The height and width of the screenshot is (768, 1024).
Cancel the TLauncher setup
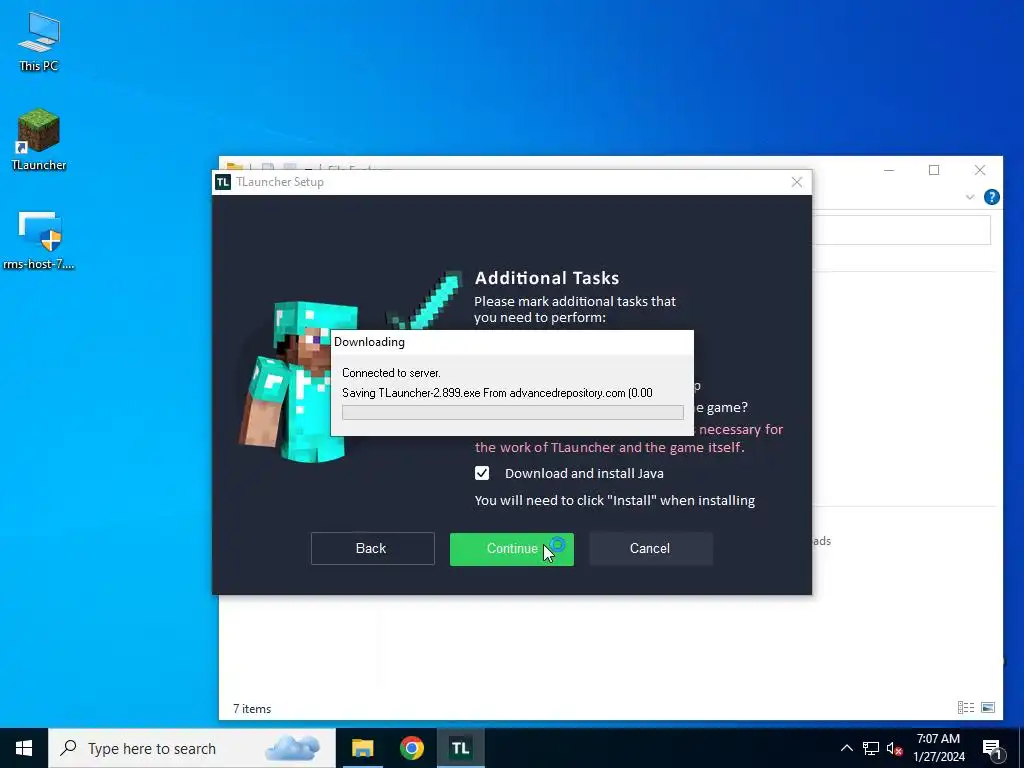click(x=650, y=549)
